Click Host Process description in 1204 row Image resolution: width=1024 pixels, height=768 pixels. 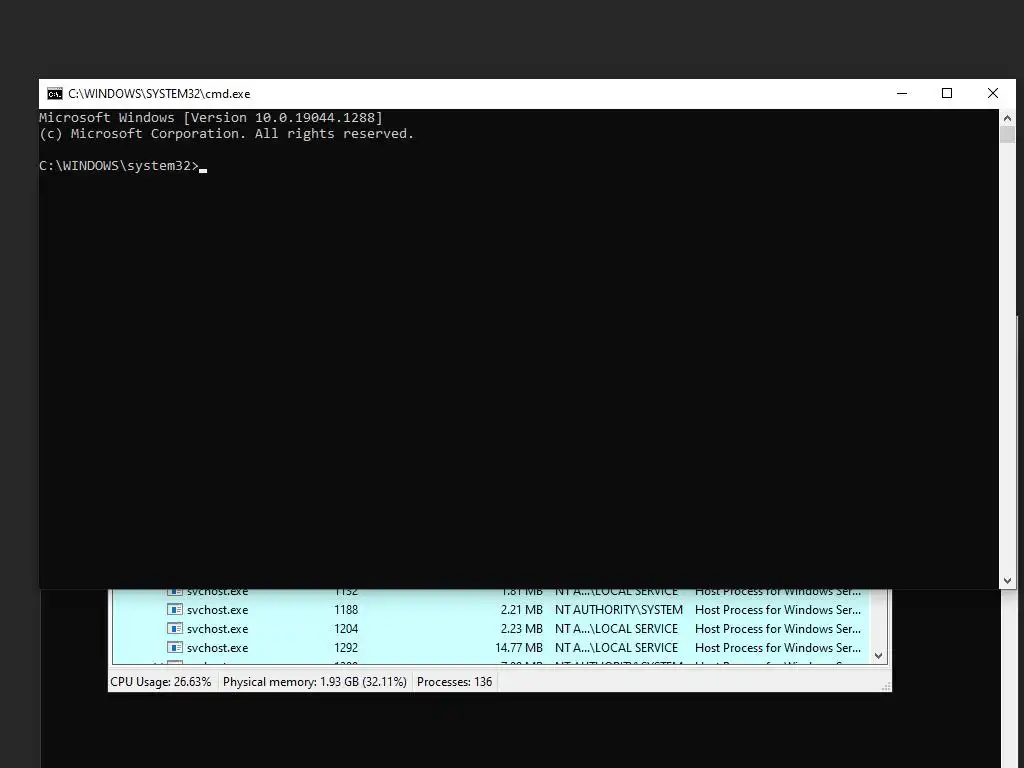[x=778, y=629]
